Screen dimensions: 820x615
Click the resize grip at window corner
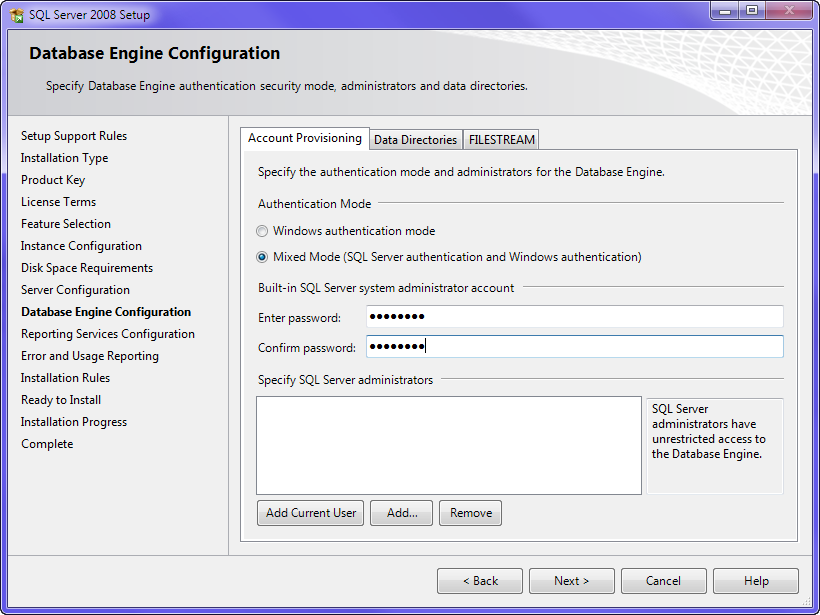tap(807, 602)
